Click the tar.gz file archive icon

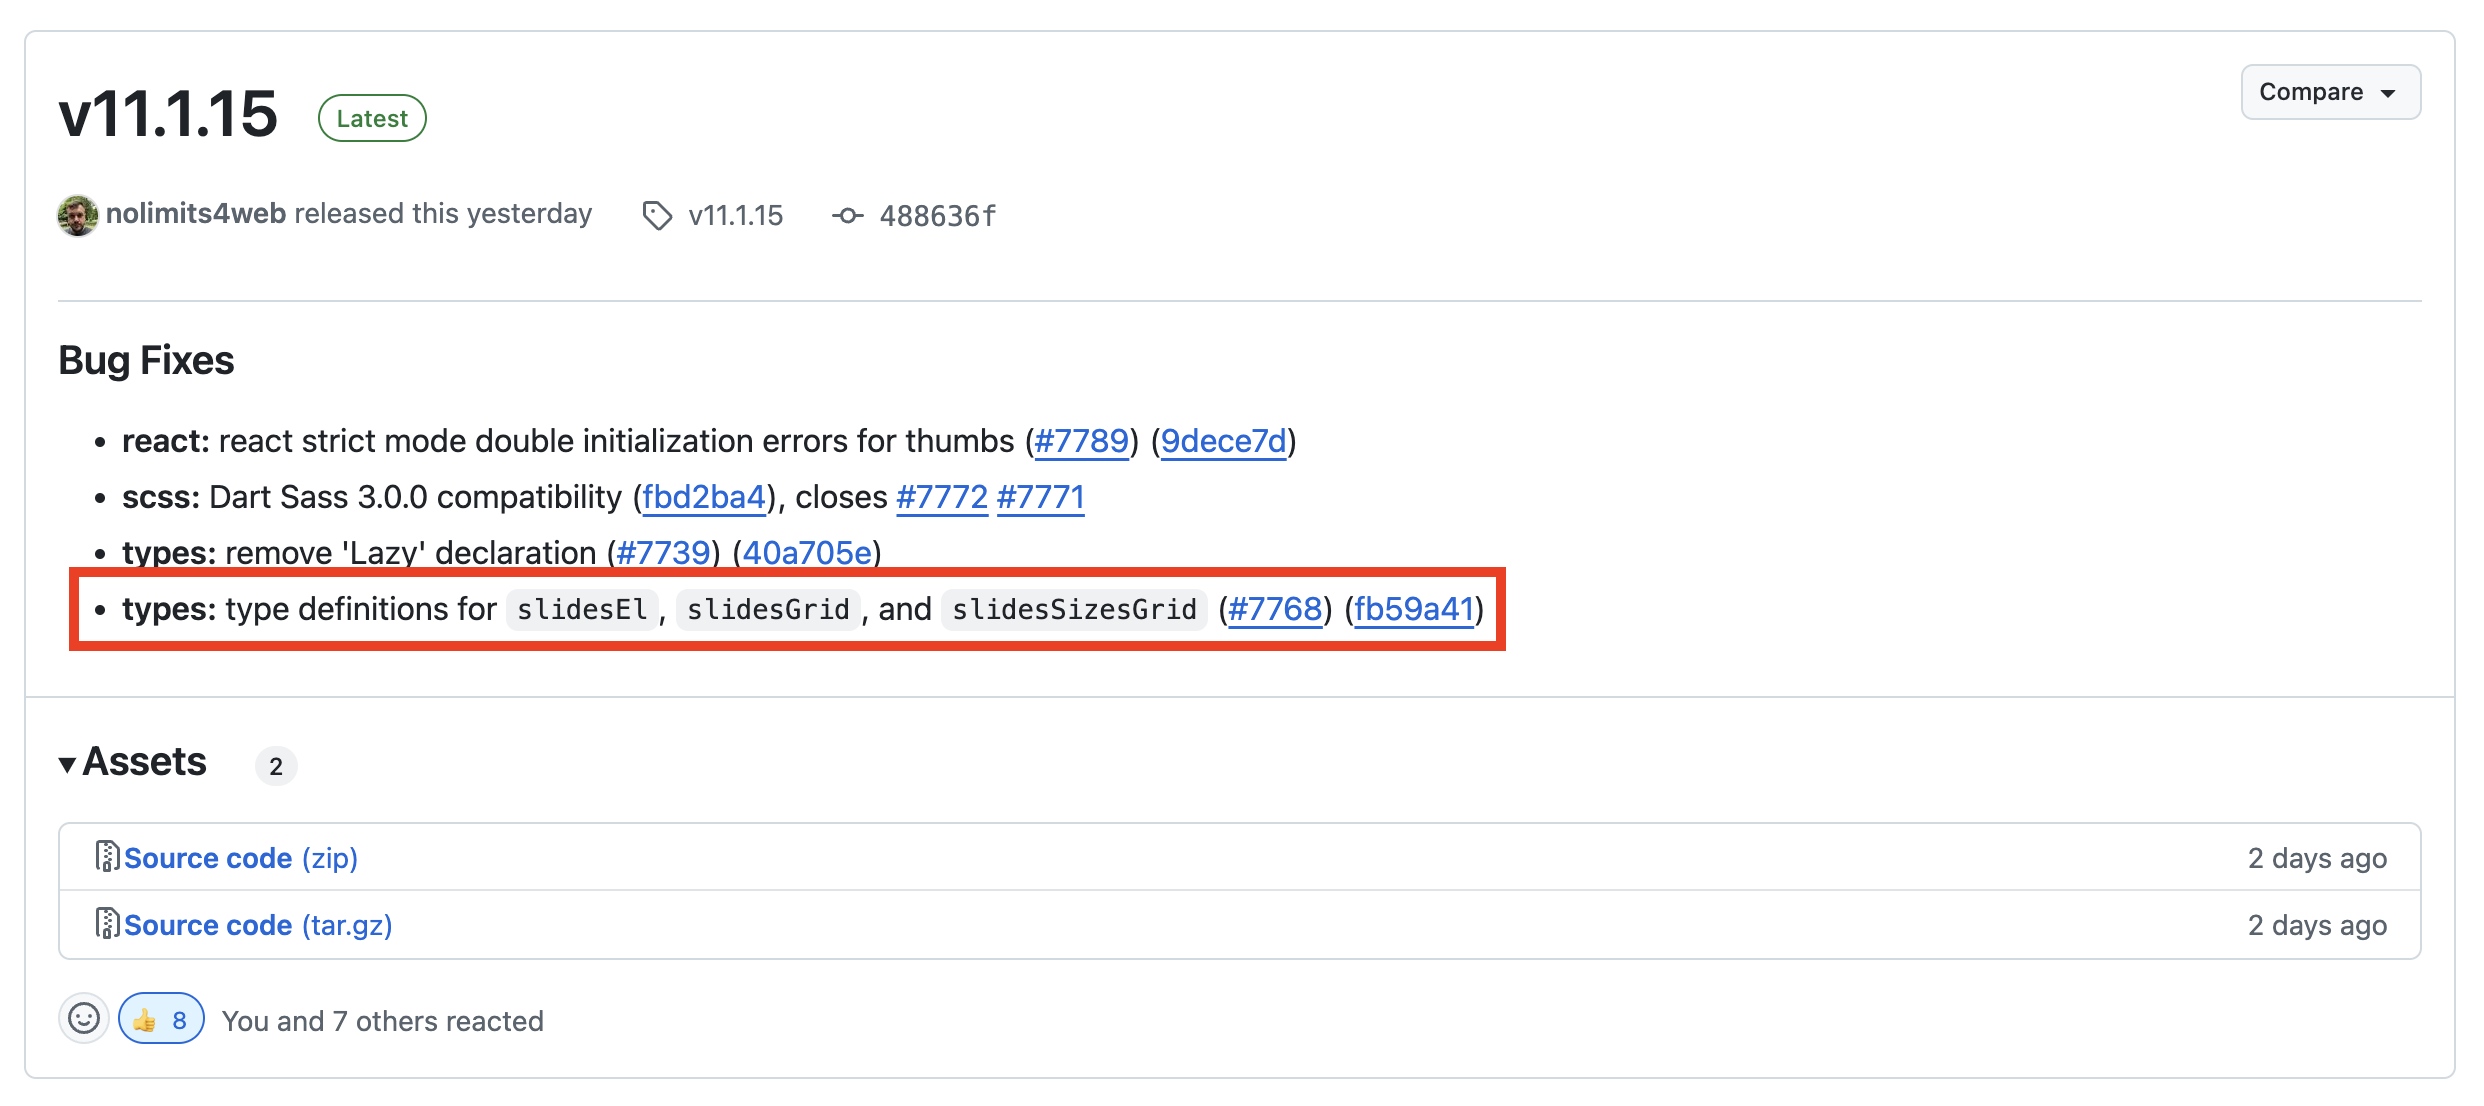point(107,924)
